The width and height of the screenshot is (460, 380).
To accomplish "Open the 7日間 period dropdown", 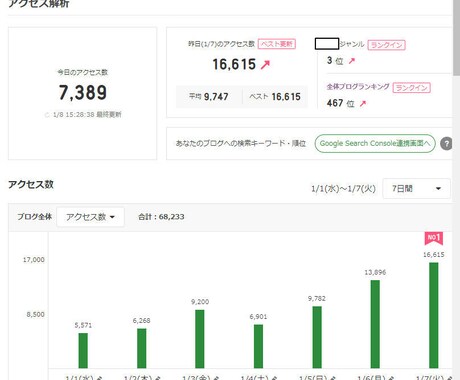I will [x=416, y=189].
